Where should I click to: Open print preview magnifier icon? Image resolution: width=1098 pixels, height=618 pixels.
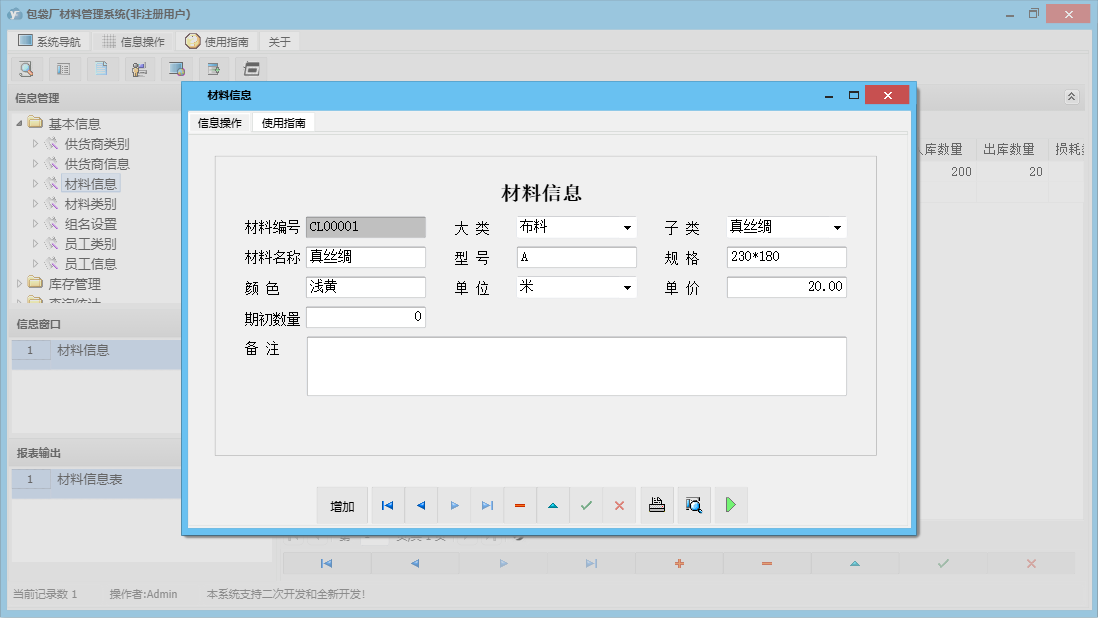point(693,506)
